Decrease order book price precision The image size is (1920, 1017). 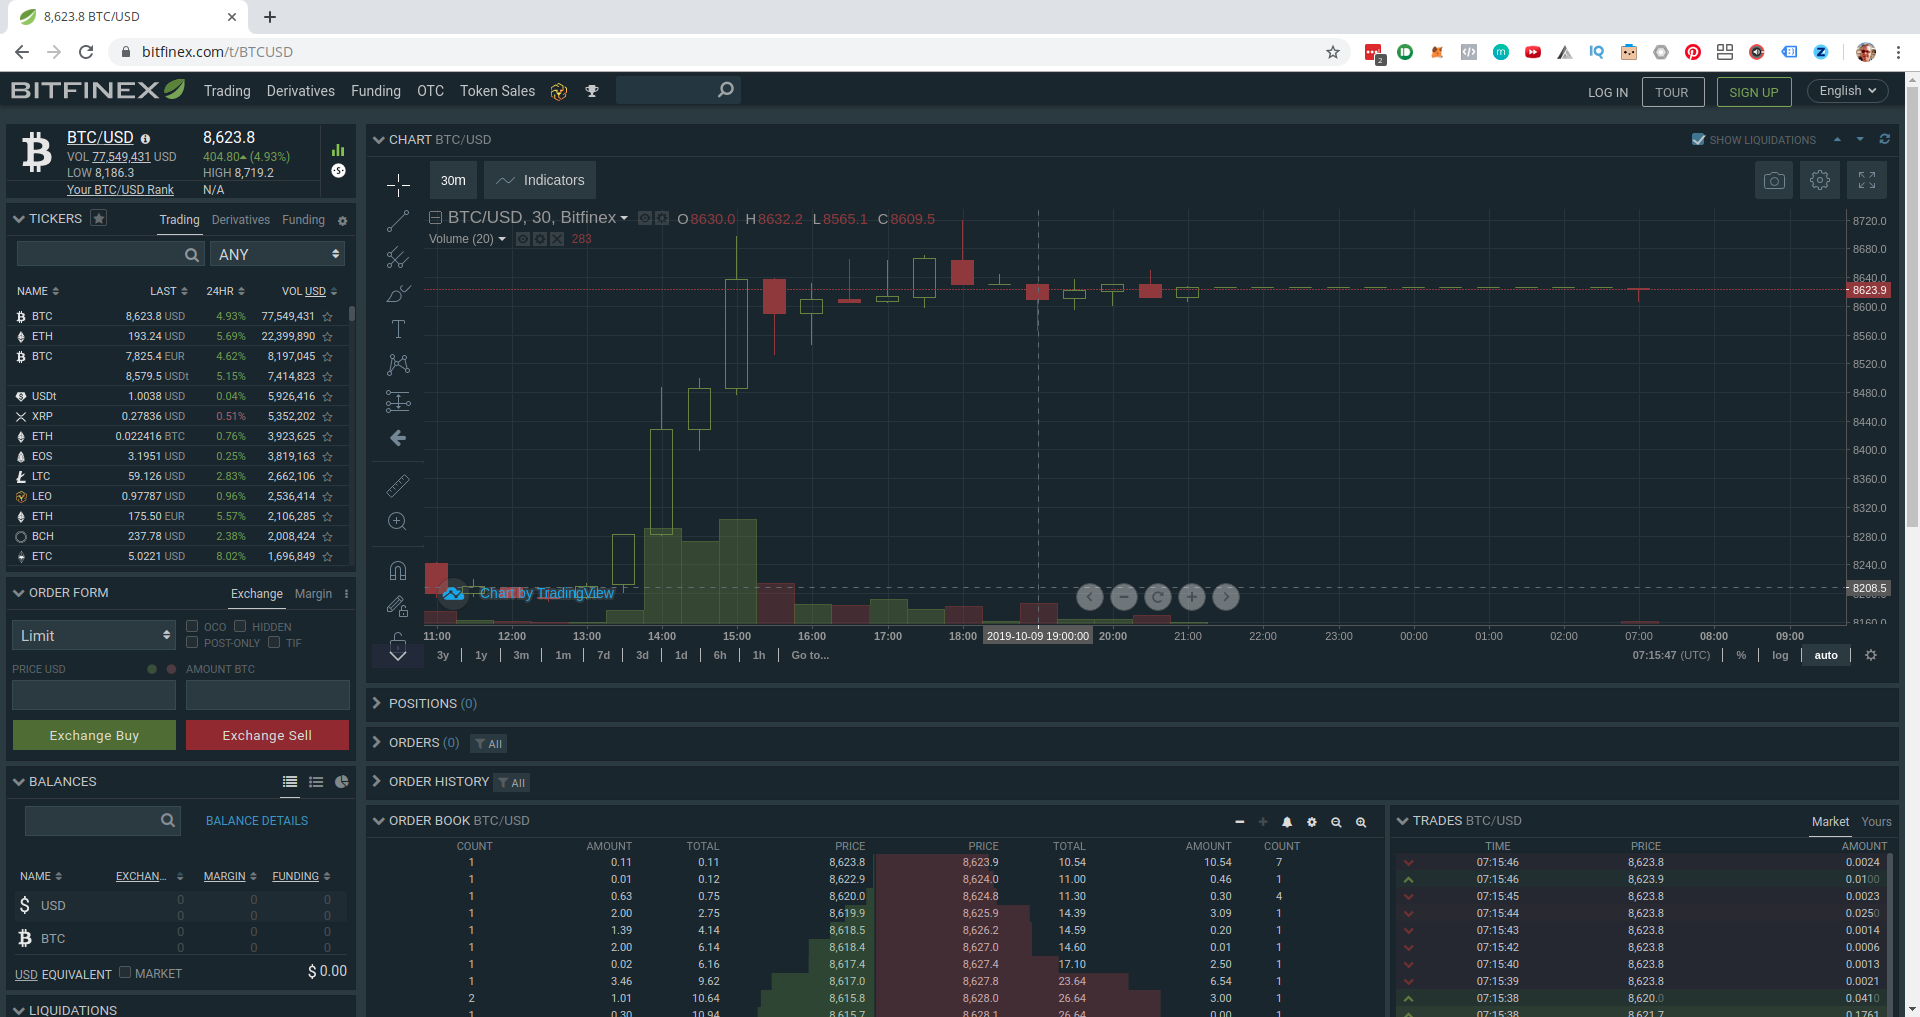point(1239,822)
